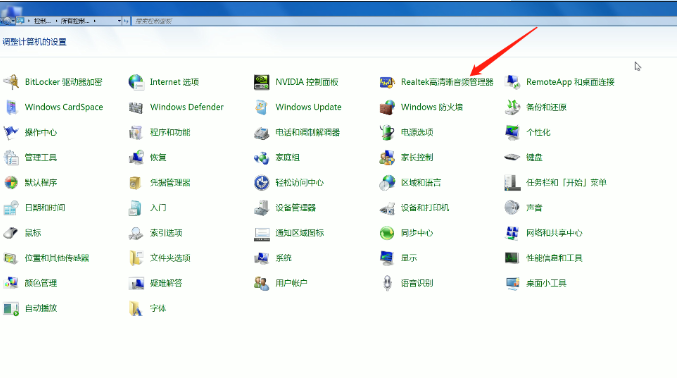Open the 桌面小工具 link

(x=546, y=283)
